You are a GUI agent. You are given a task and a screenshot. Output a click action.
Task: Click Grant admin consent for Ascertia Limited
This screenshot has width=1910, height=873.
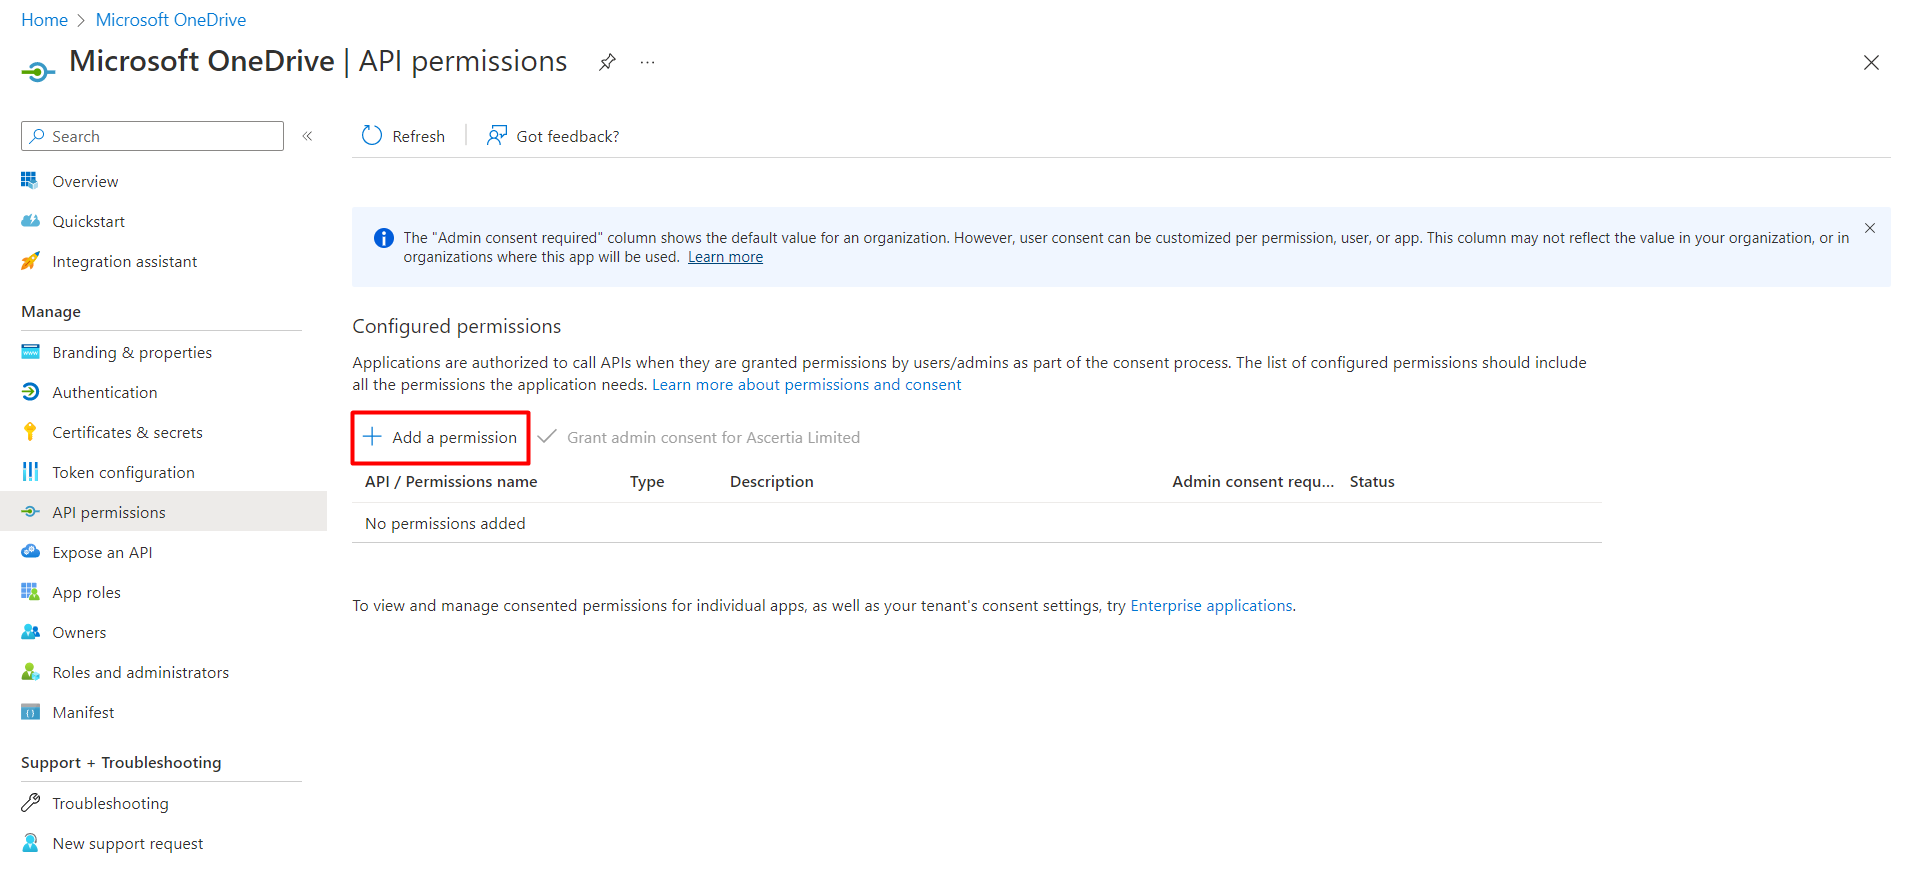pyautogui.click(x=699, y=437)
